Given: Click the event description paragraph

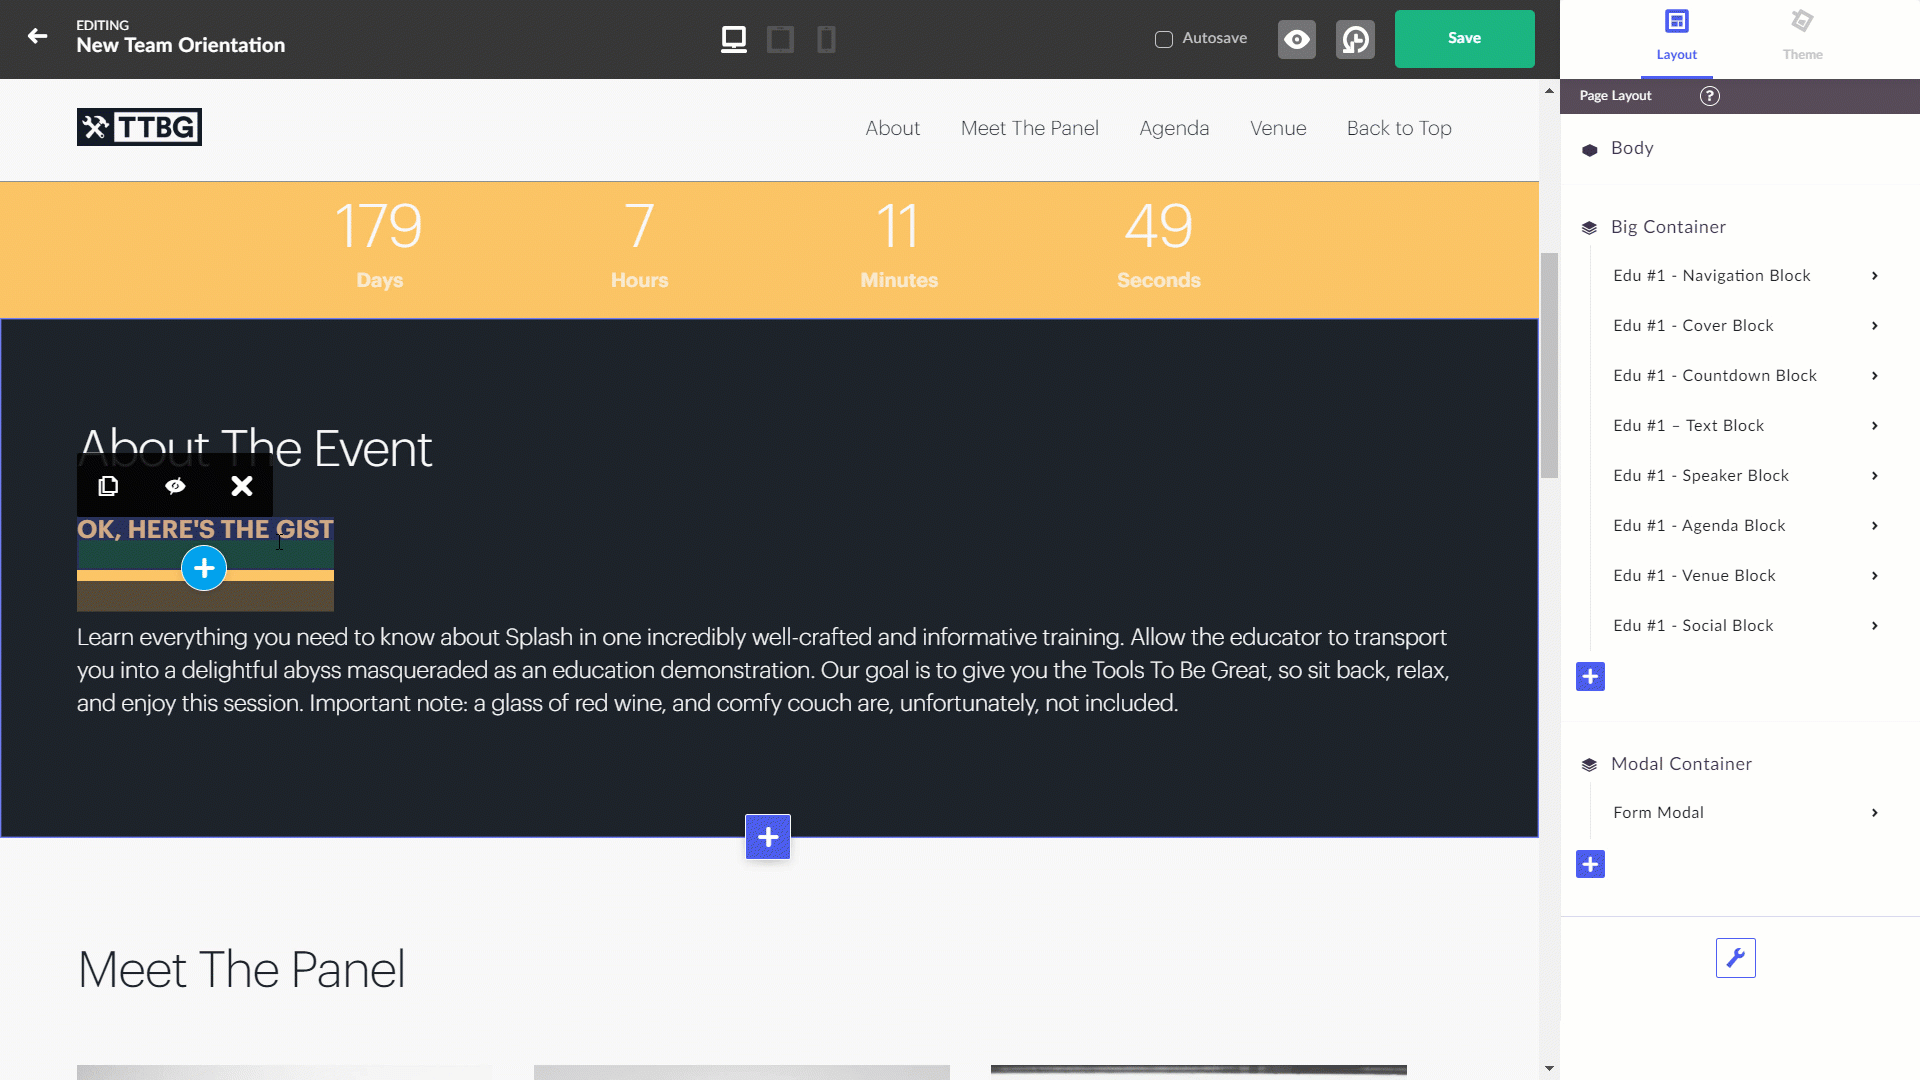Looking at the screenshot, I should click(763, 670).
